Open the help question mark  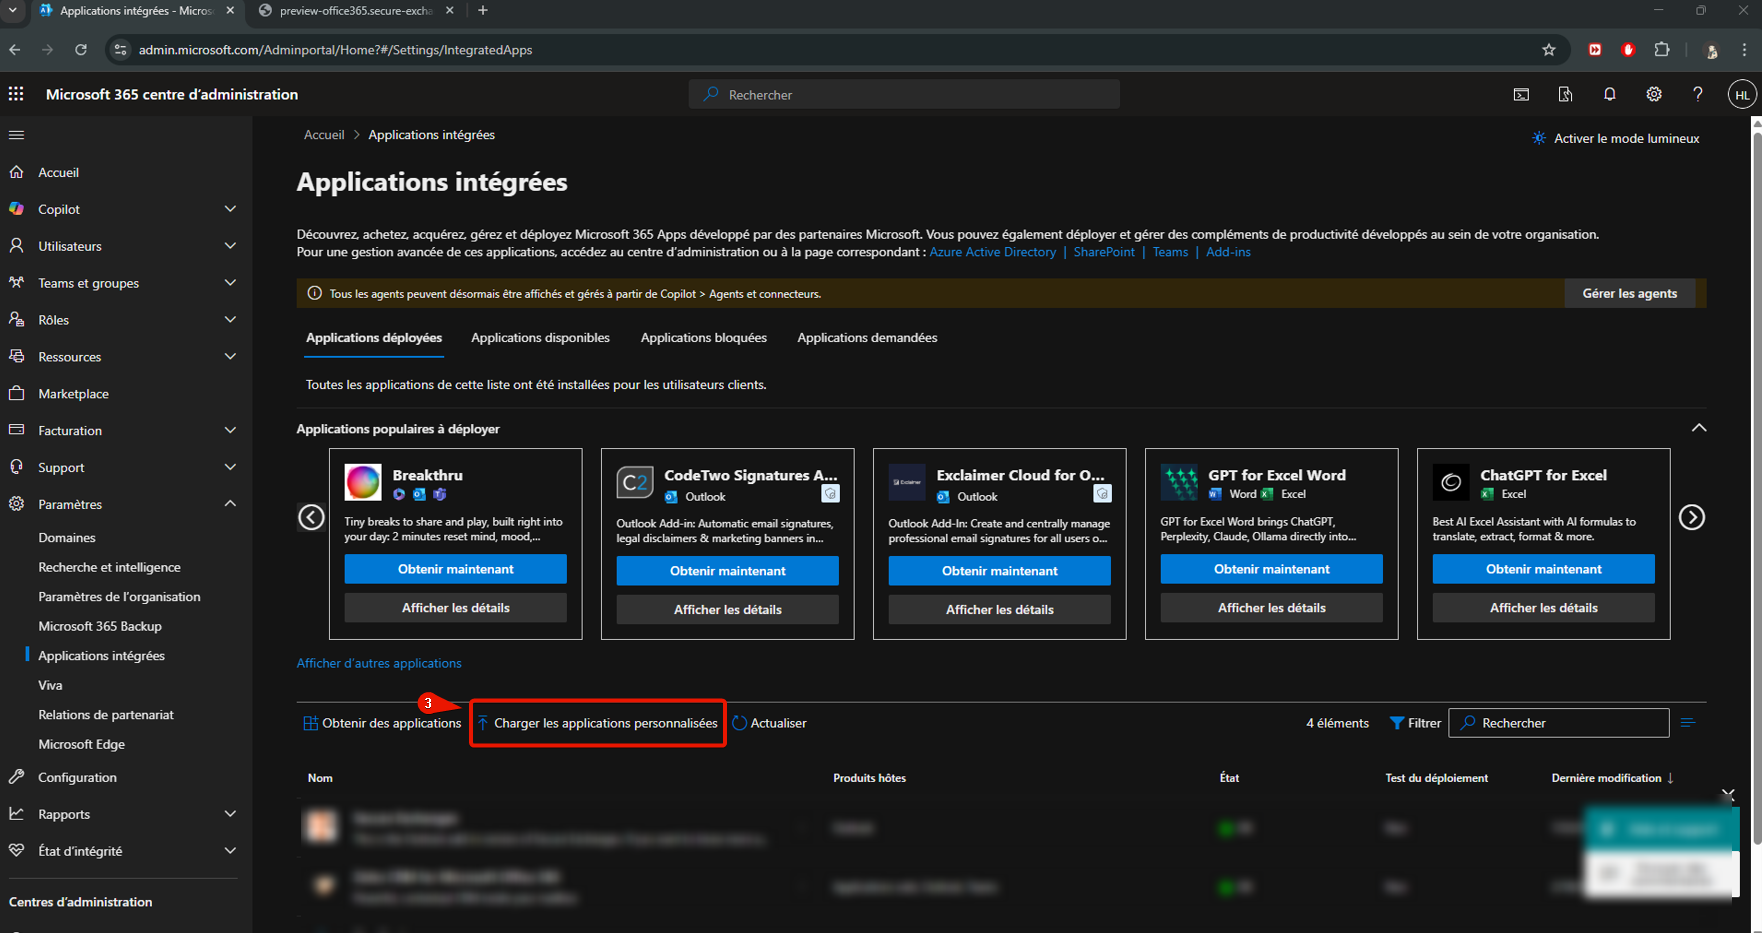click(x=1698, y=94)
